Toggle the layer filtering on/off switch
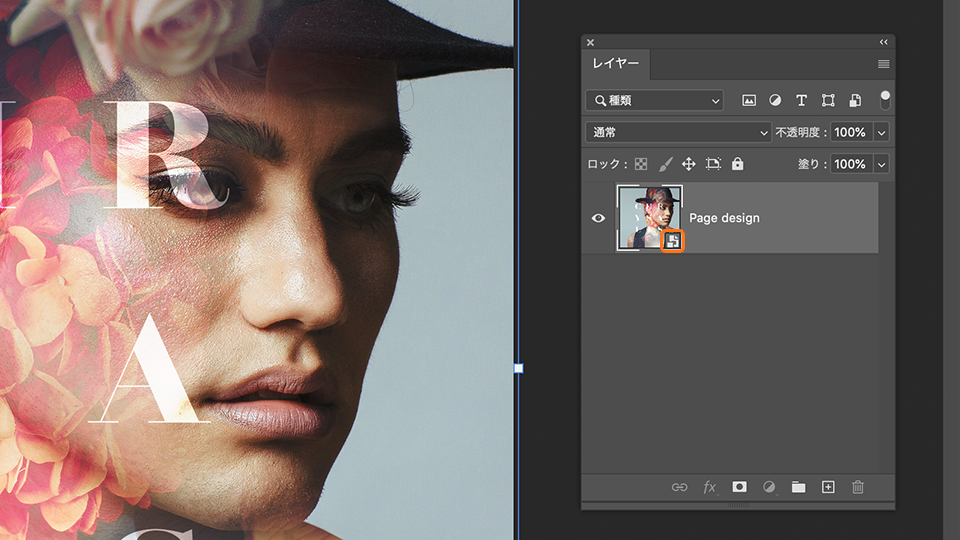Image resolution: width=960 pixels, height=540 pixels. tap(885, 100)
